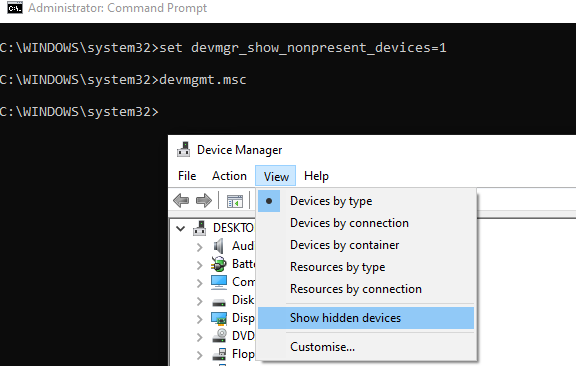Click the DVD drives category icon
The image size is (576, 366).
tap(220, 336)
